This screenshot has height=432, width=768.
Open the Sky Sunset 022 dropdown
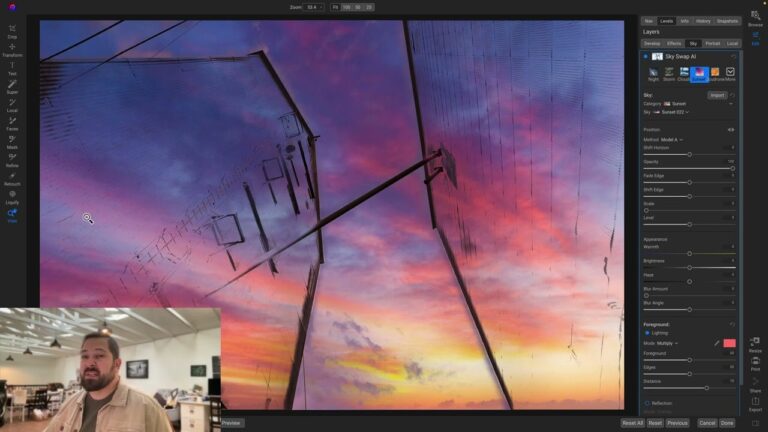pyautogui.click(x=671, y=112)
